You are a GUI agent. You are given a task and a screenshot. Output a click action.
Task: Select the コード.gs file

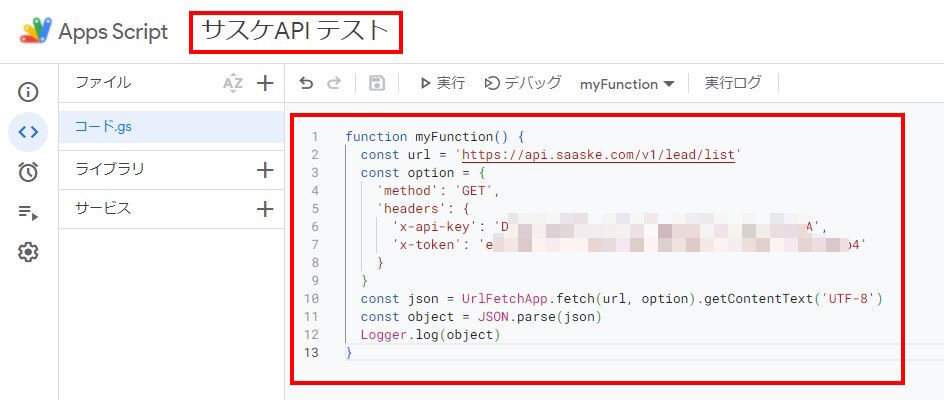coord(103,127)
